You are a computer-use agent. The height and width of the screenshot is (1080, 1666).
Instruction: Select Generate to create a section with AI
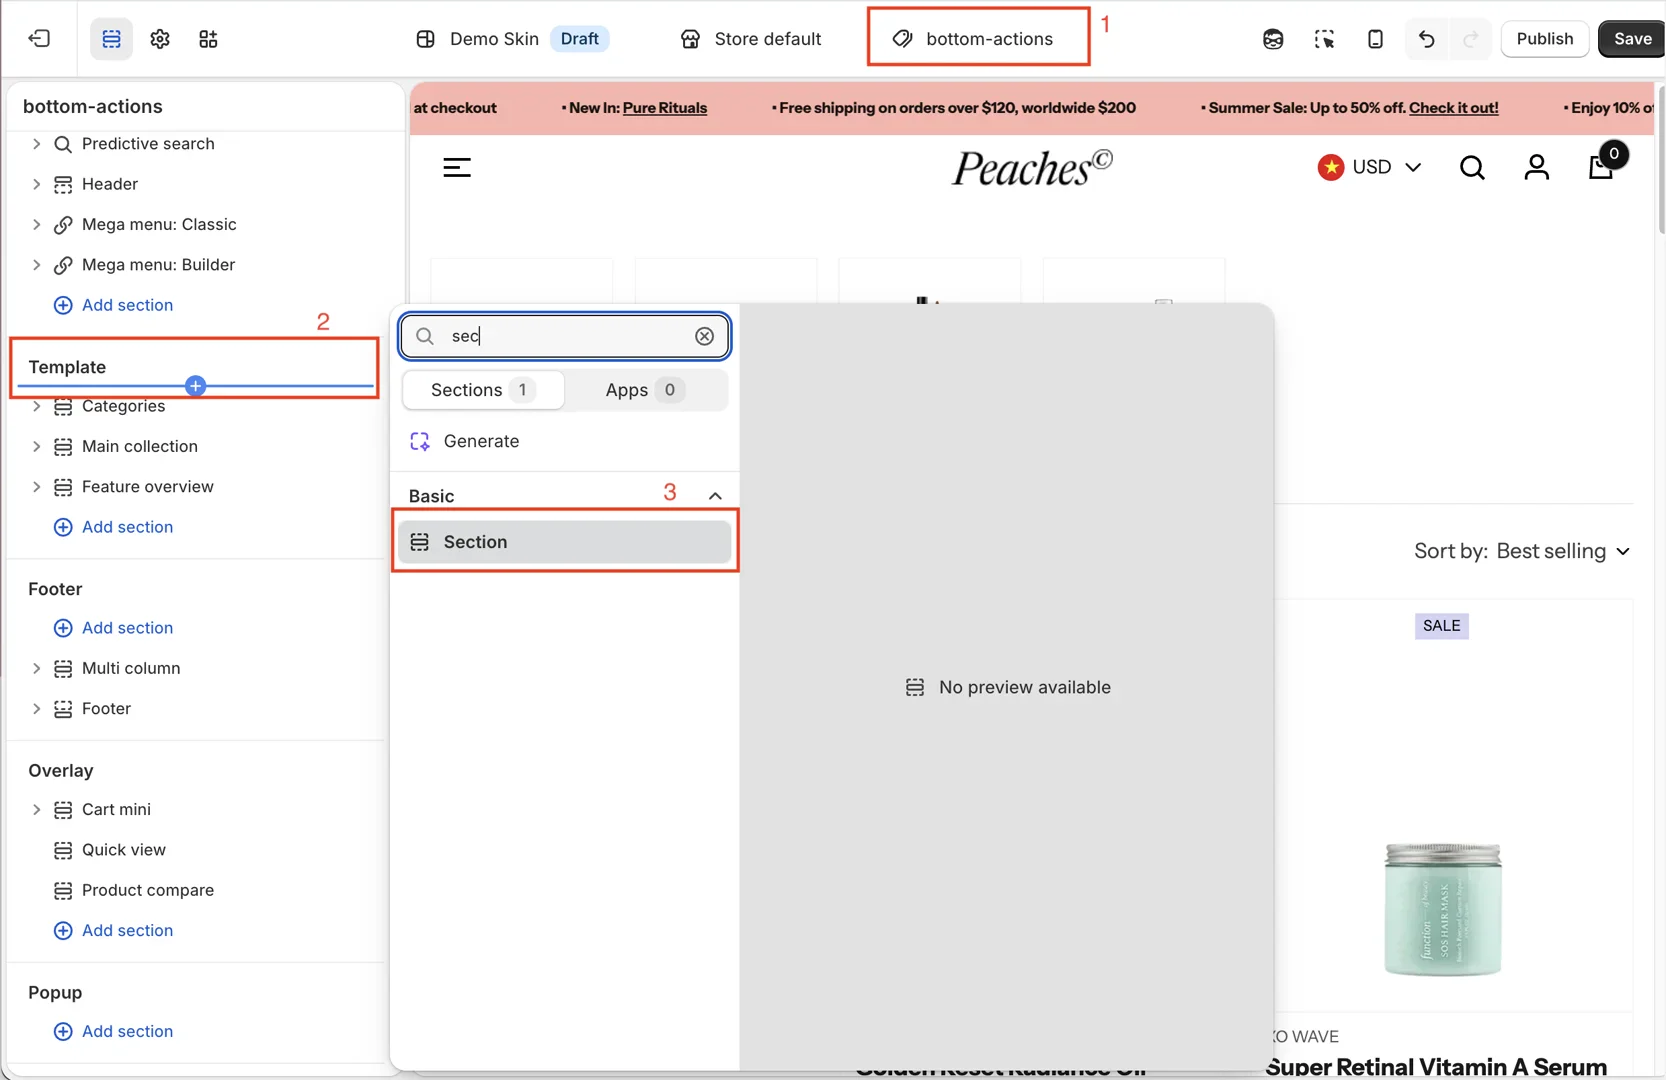(x=481, y=441)
